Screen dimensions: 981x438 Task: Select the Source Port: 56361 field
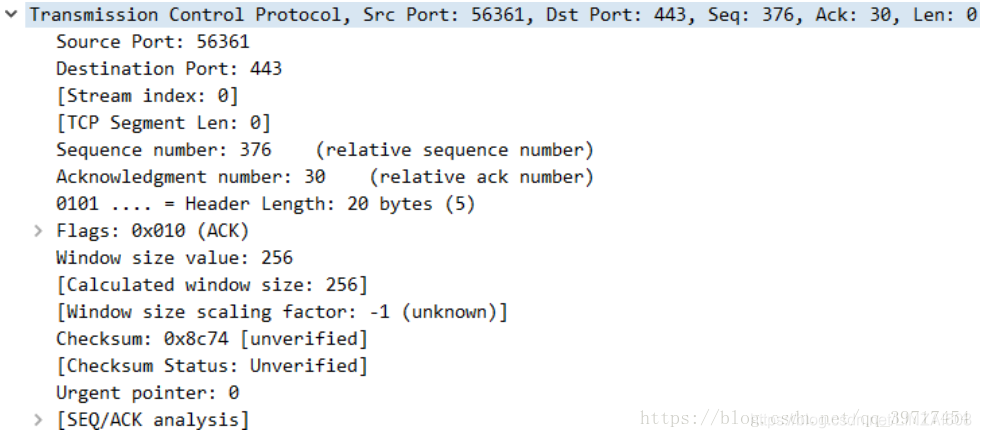(153, 41)
